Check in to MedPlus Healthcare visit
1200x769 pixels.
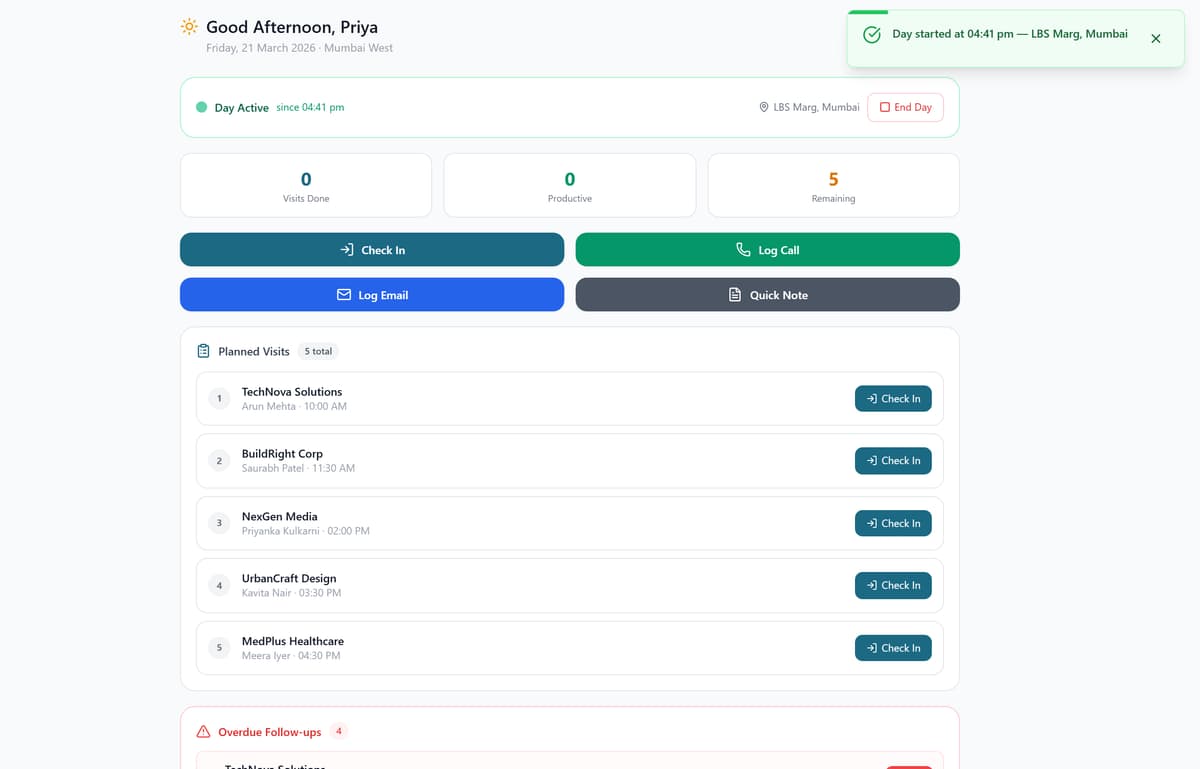pos(893,648)
